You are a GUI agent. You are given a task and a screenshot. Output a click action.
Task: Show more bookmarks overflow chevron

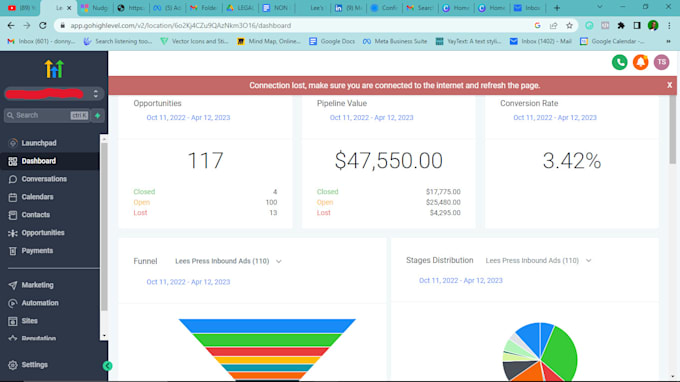[x=668, y=41]
